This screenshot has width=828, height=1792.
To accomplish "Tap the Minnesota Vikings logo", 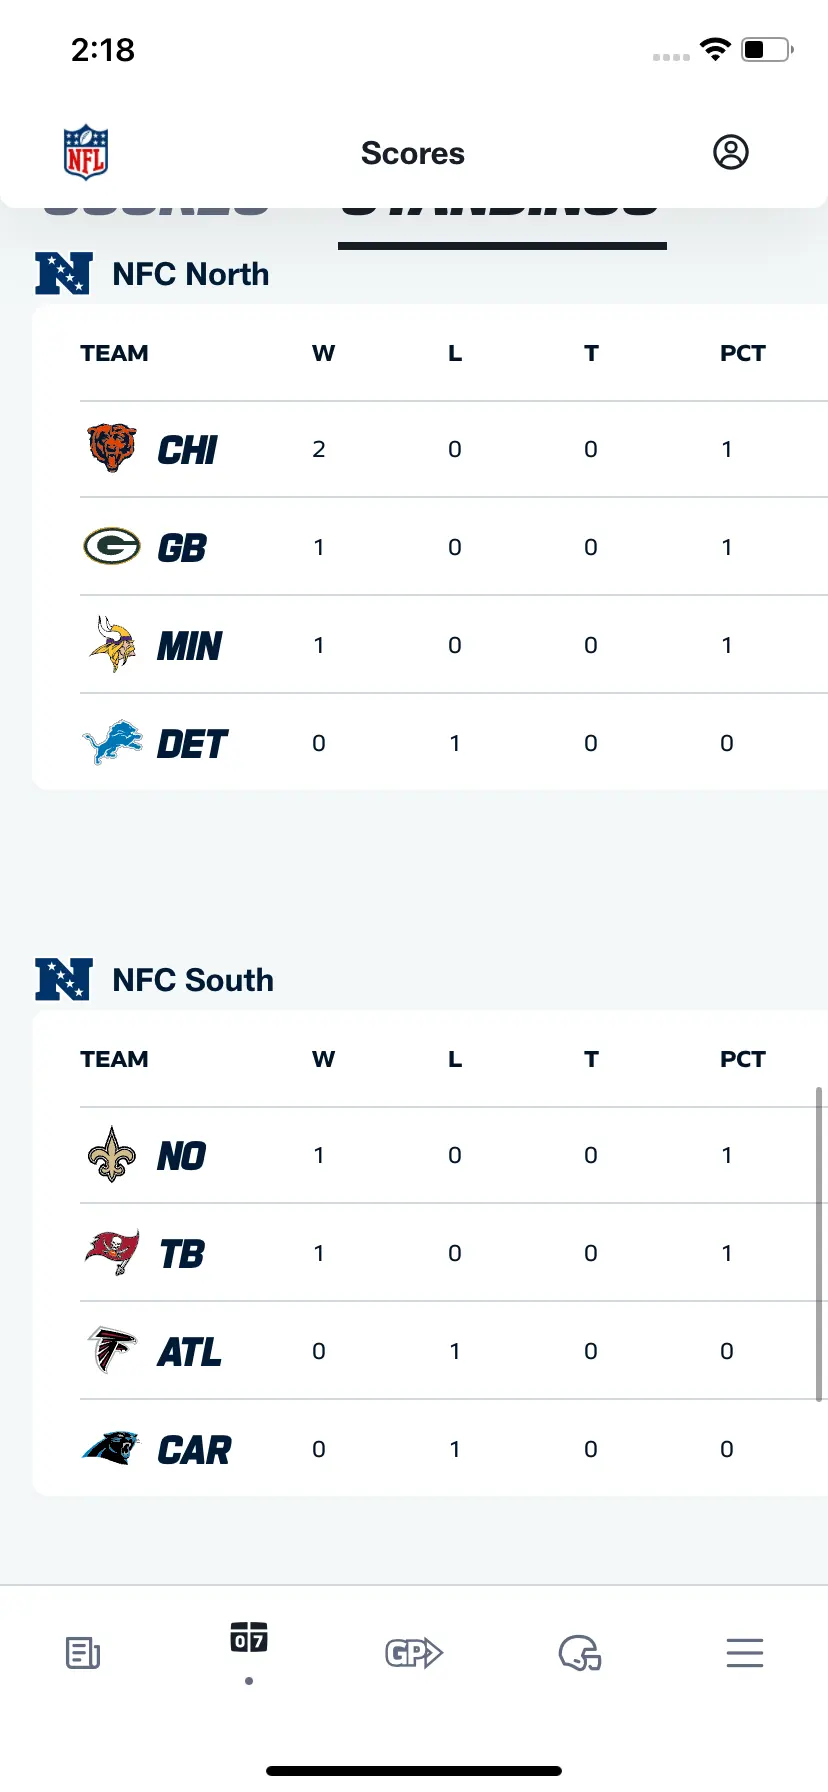I will (112, 644).
